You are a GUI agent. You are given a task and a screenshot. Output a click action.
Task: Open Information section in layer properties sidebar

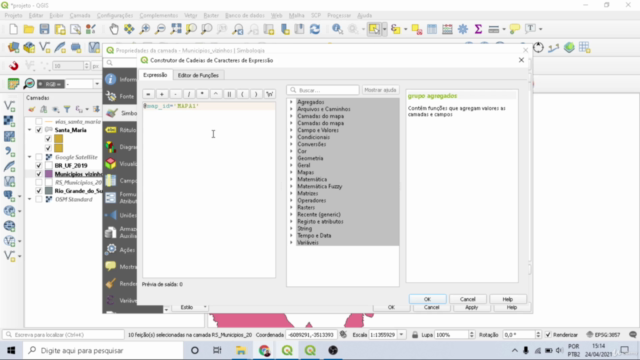120,79
